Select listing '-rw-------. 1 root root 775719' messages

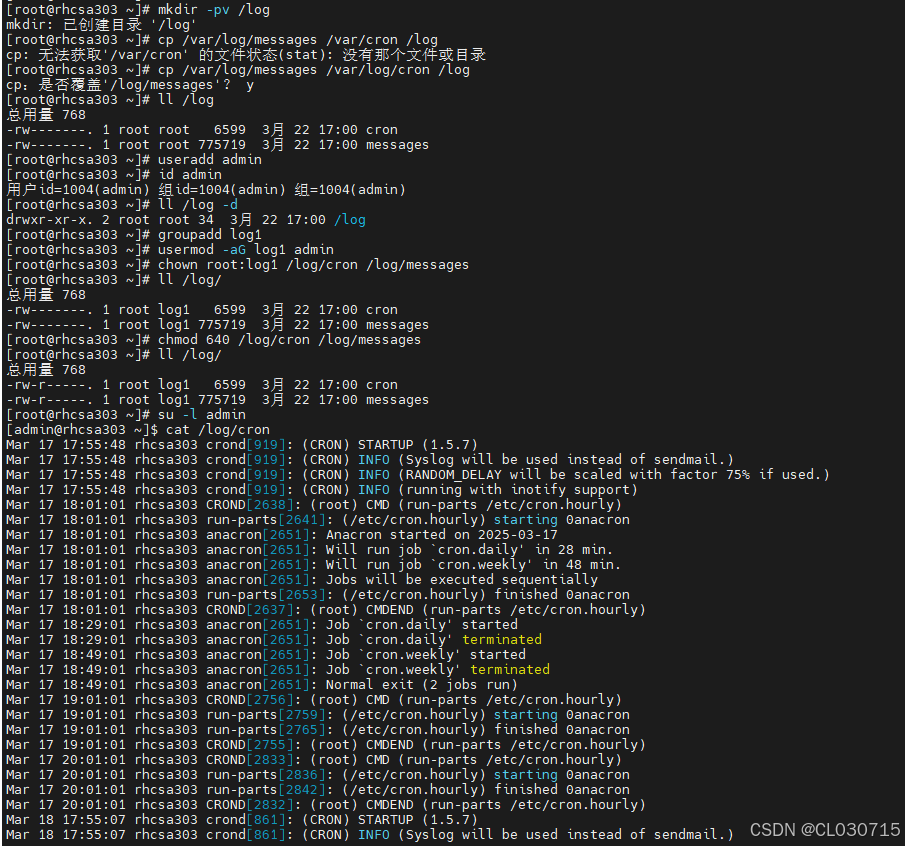[218, 145]
